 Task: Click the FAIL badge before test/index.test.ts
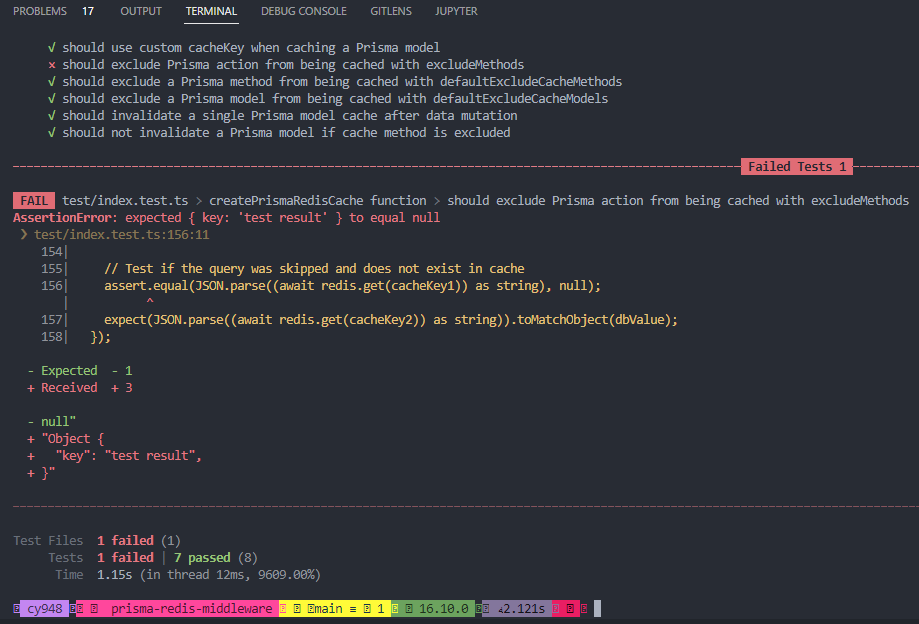point(32,200)
